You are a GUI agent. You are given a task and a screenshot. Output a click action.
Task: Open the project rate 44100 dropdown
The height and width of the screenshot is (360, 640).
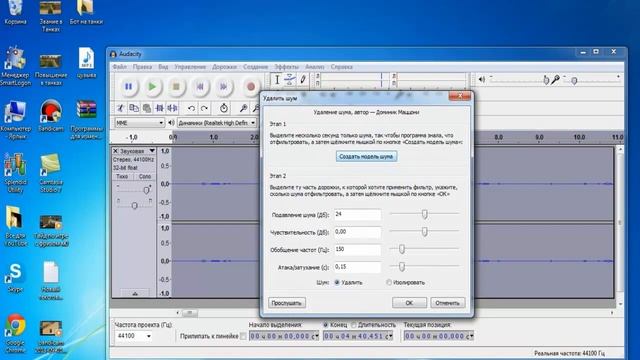pyautogui.click(x=149, y=336)
